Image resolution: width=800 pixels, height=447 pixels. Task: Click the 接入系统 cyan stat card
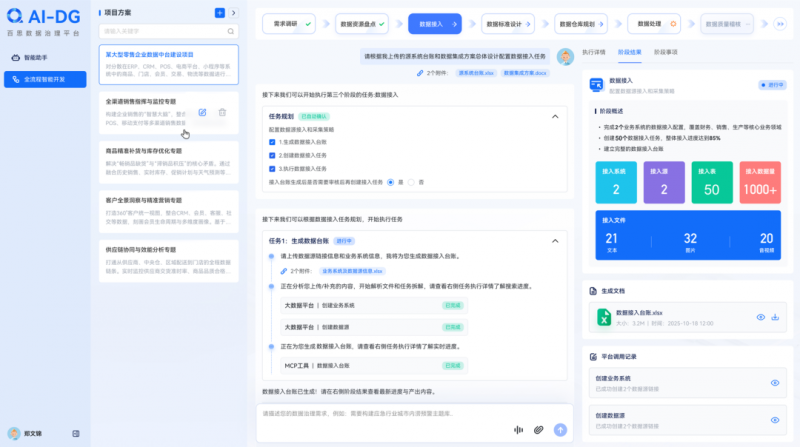[616, 183]
